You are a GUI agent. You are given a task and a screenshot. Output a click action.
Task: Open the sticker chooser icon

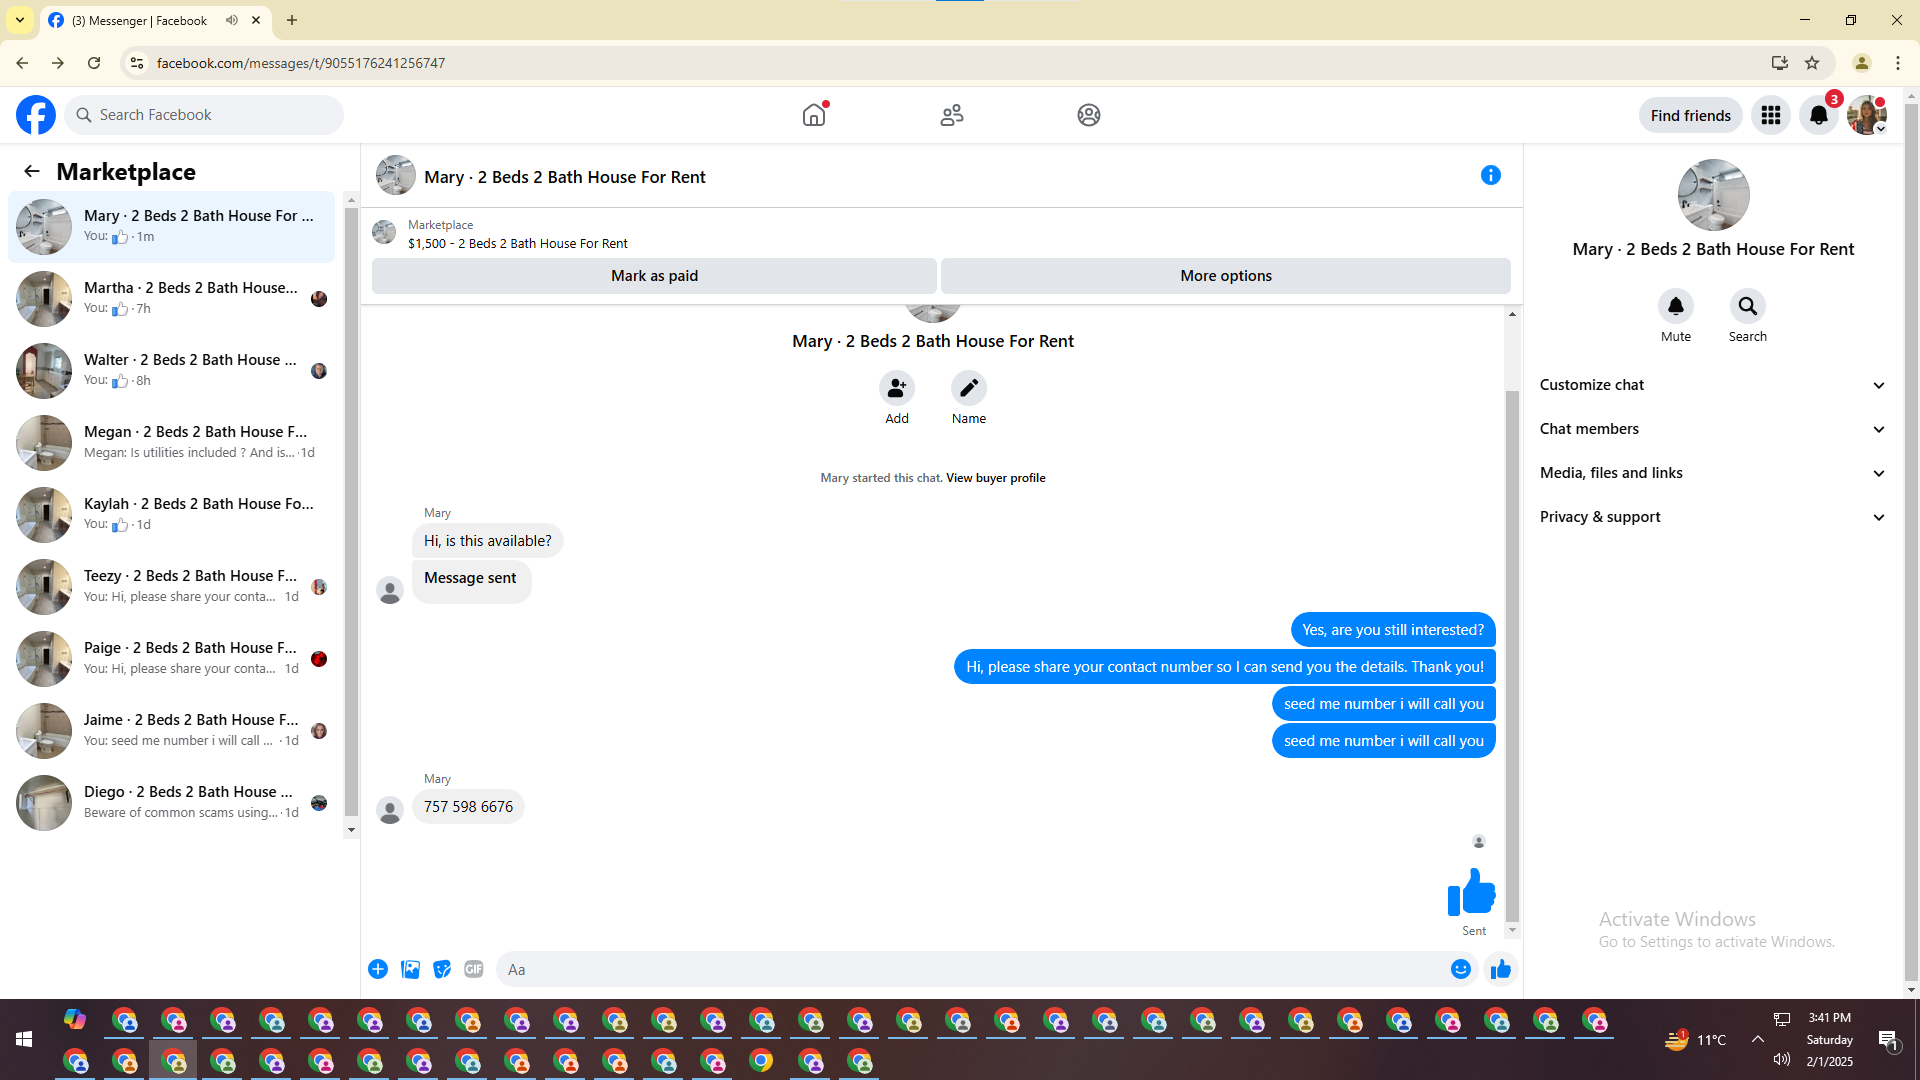click(x=442, y=969)
